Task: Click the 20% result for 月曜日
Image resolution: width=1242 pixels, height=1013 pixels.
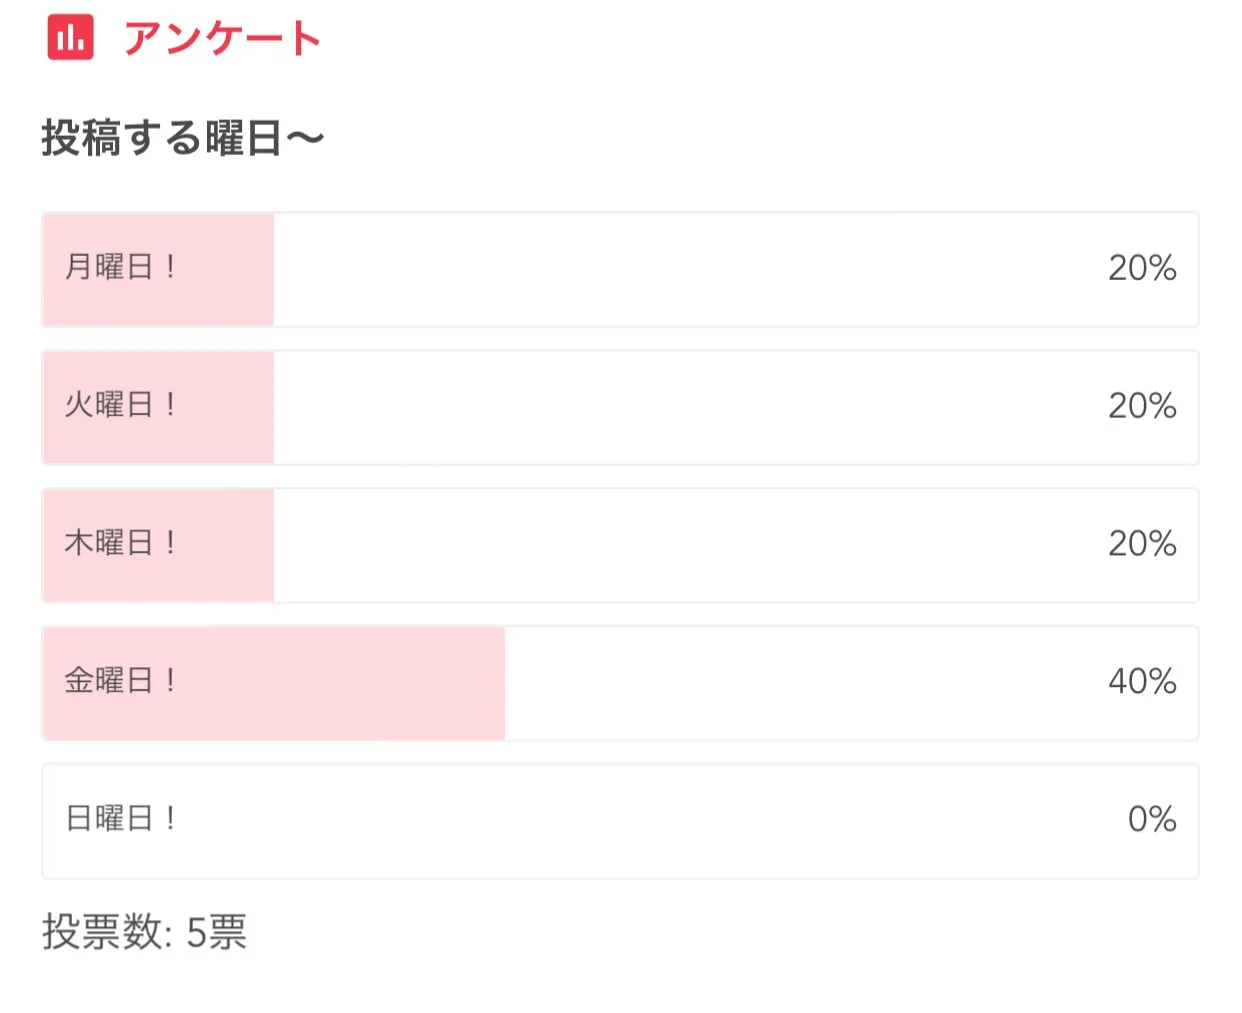Action: coord(1142,267)
